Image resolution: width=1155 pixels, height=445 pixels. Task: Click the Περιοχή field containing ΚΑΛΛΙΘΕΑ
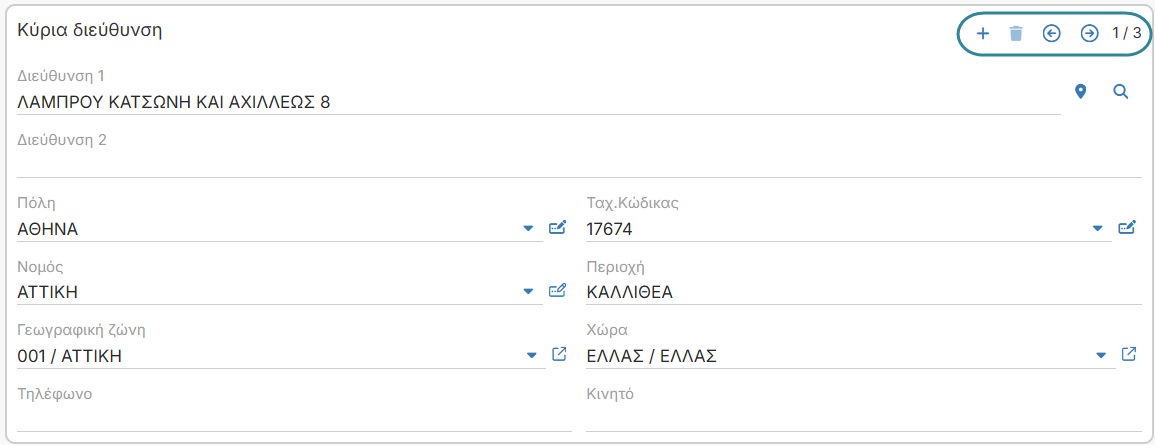[x=863, y=292]
